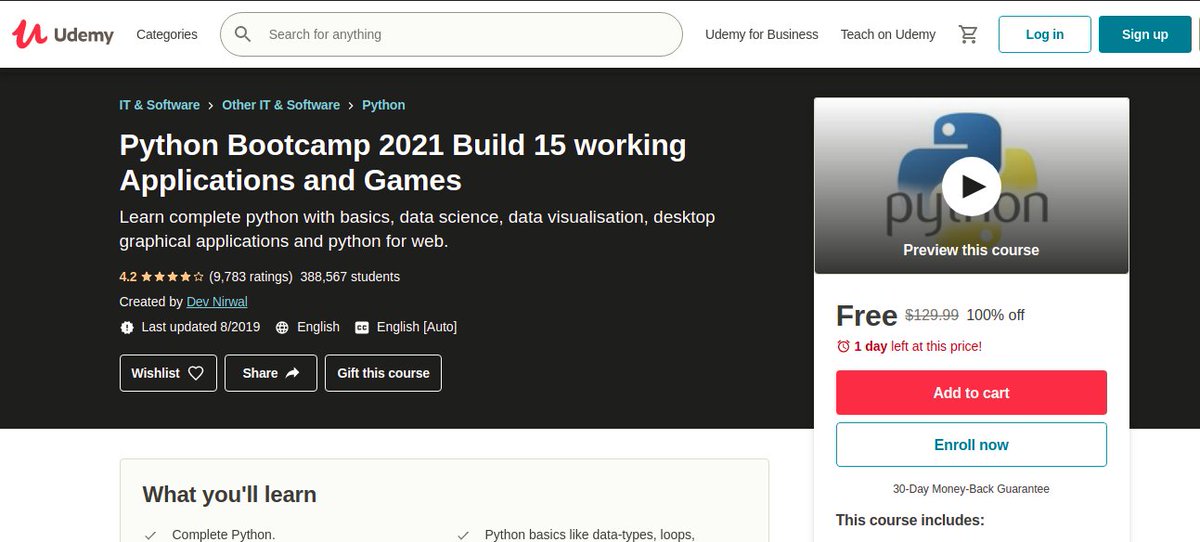Click checkmark beside Python basics item
Screen dimensions: 1200x542
(462, 535)
